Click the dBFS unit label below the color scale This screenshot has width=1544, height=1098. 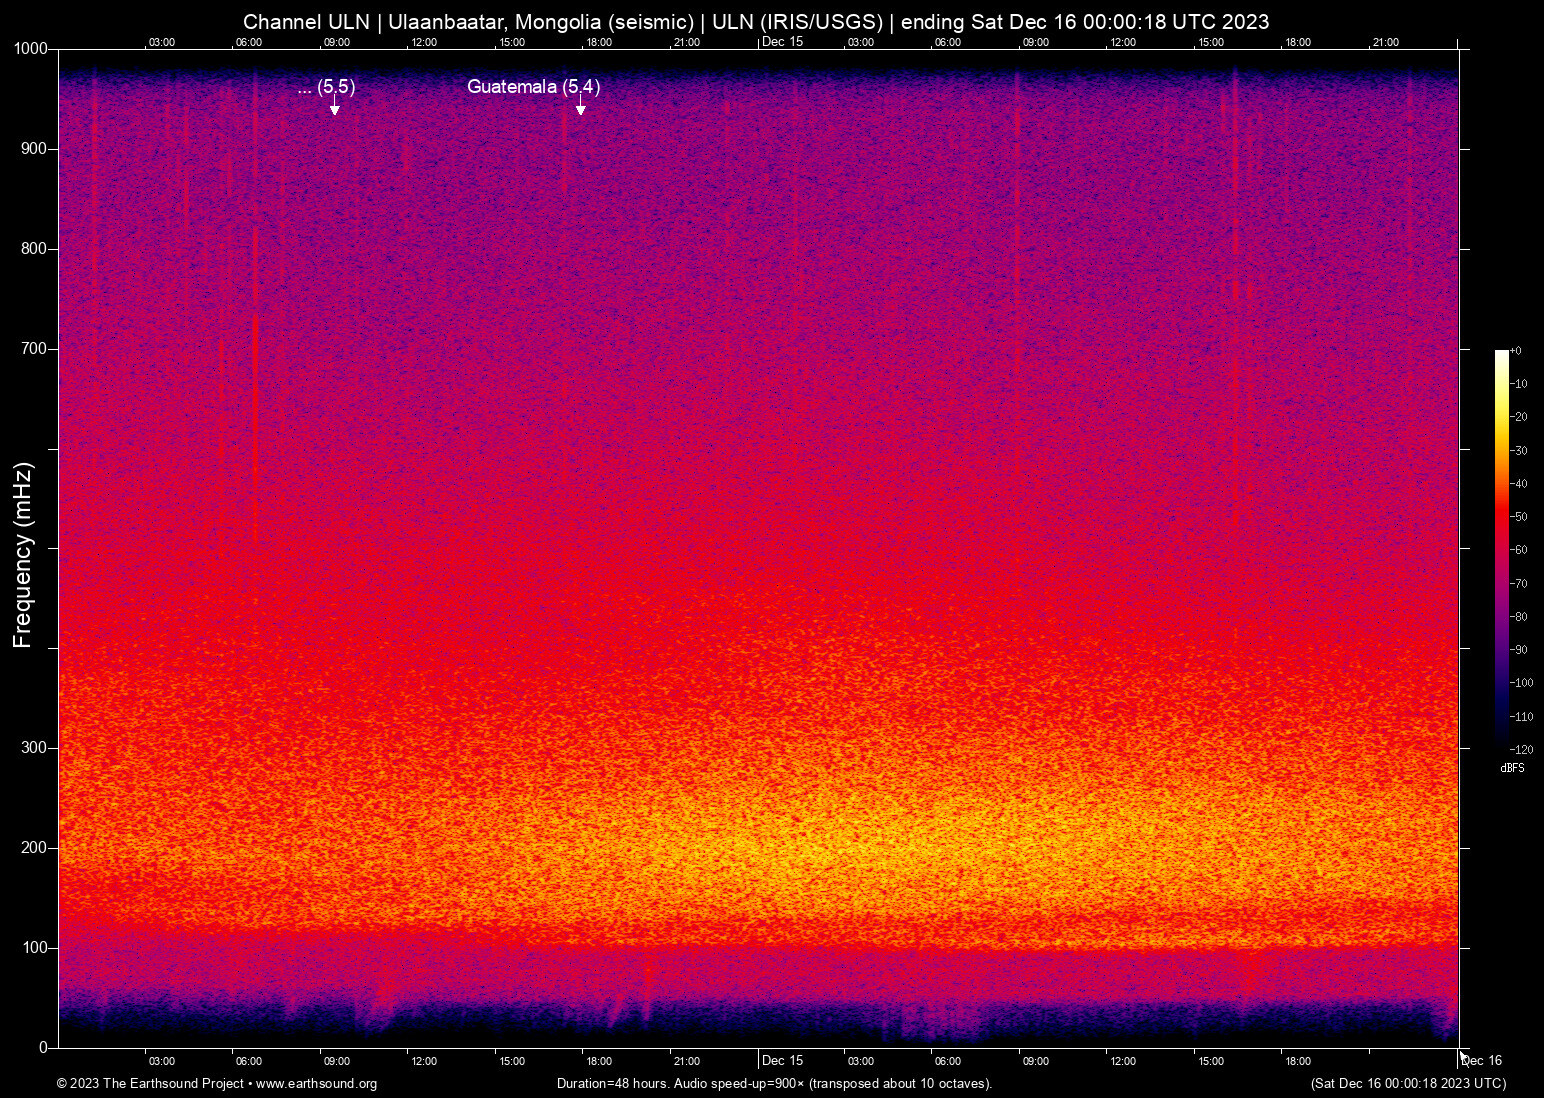(1512, 768)
